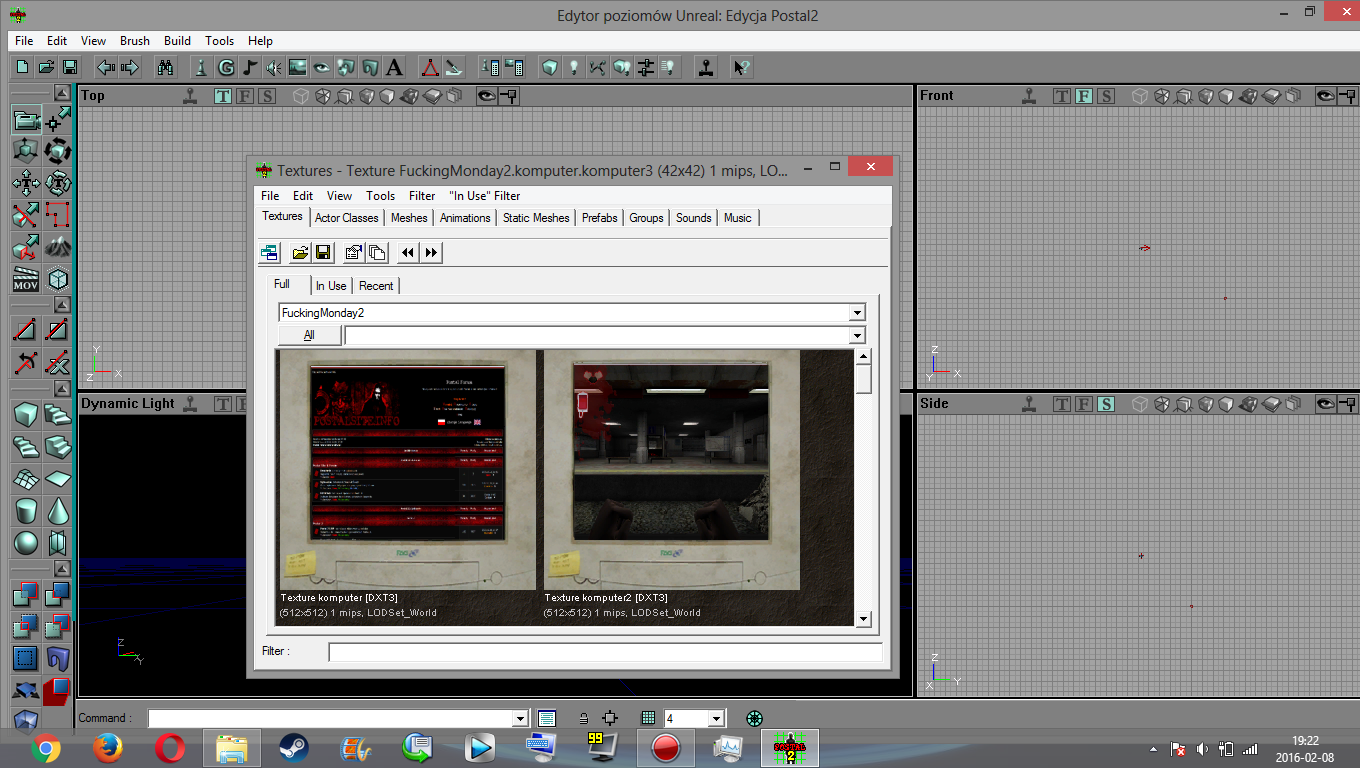Open the "In Use" Filter menu
This screenshot has width=1360, height=768.
[485, 196]
